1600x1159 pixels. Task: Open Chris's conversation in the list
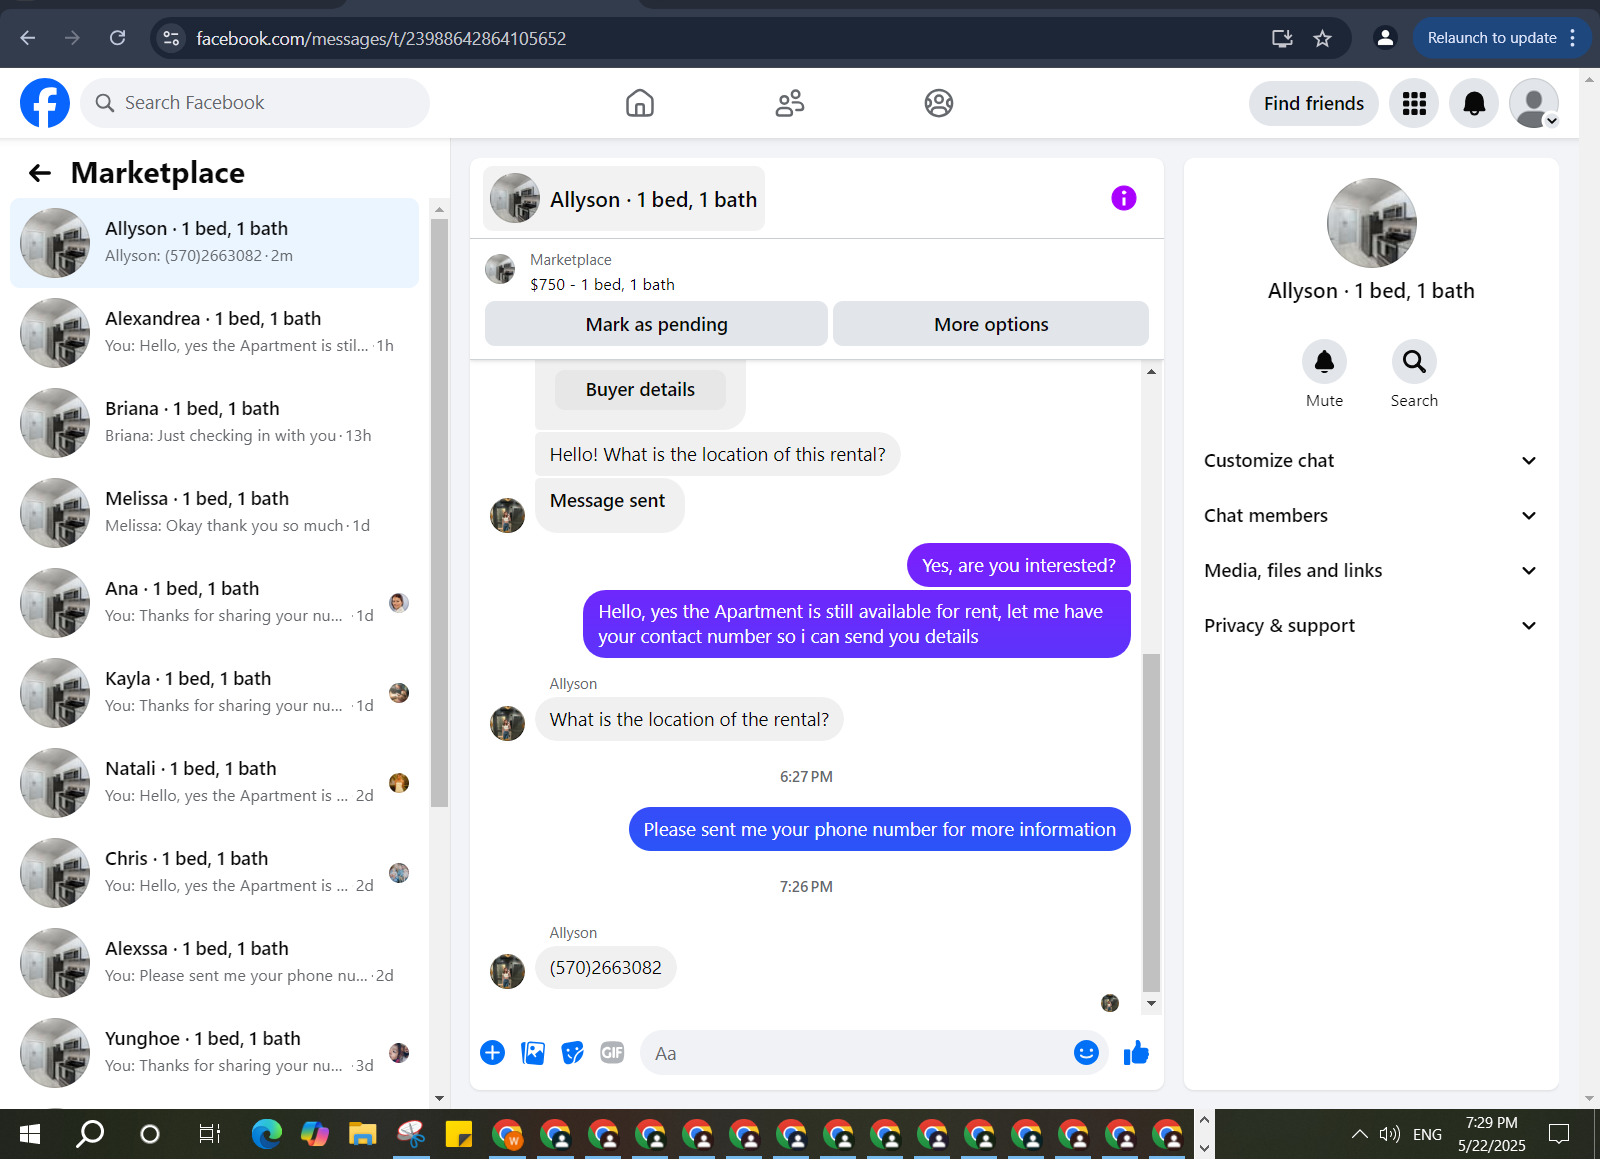click(214, 873)
